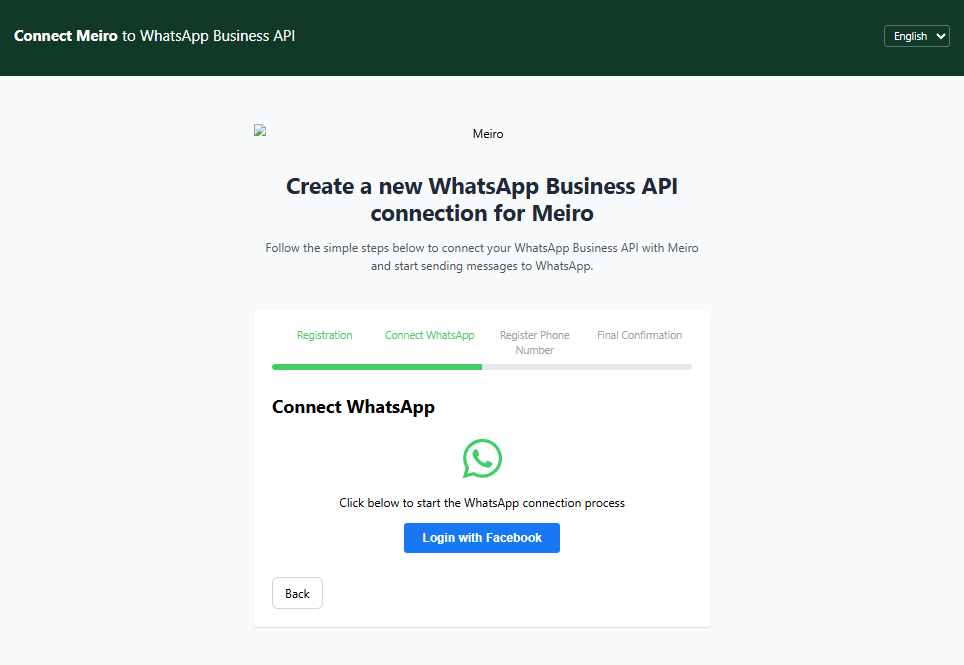Viewport: 964px width, 665px height.
Task: Click the 'Click below to start' instruction text
Action: pyautogui.click(x=482, y=503)
